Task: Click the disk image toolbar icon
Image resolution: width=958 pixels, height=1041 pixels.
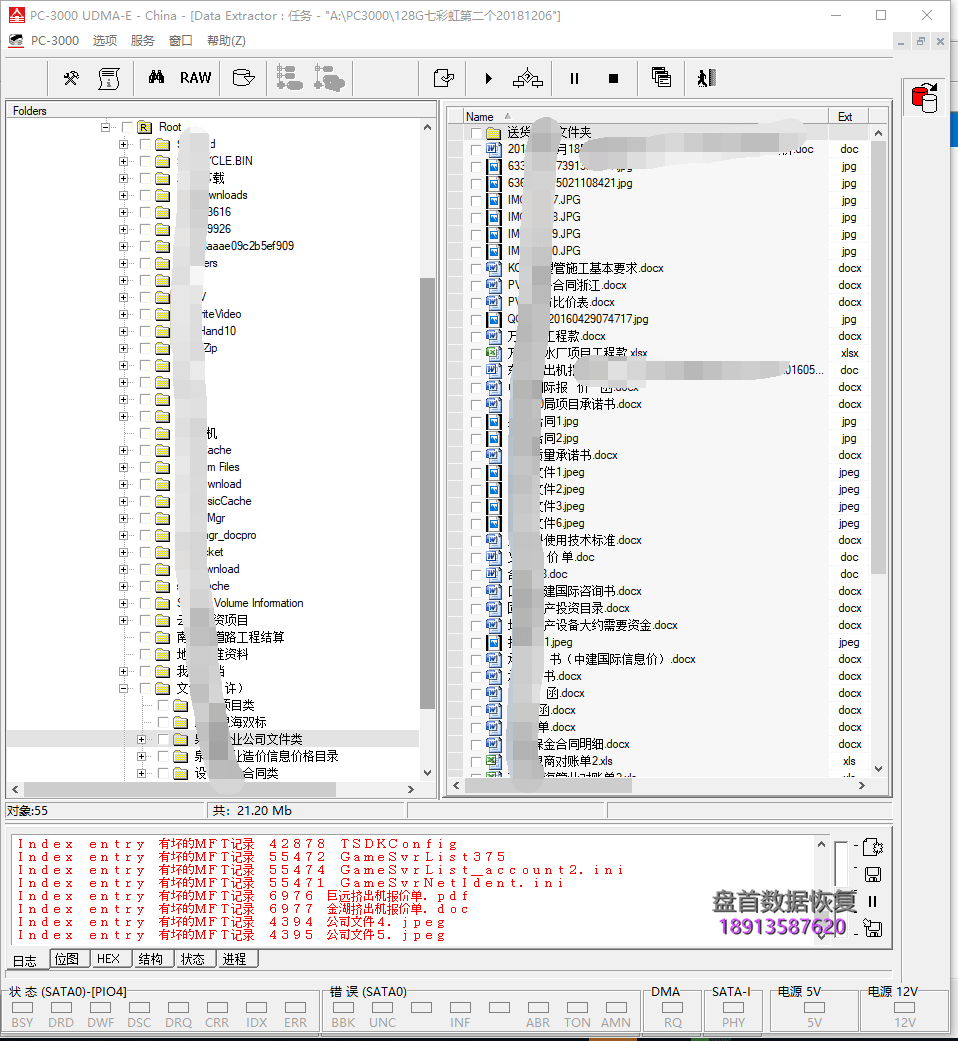Action: [x=244, y=78]
